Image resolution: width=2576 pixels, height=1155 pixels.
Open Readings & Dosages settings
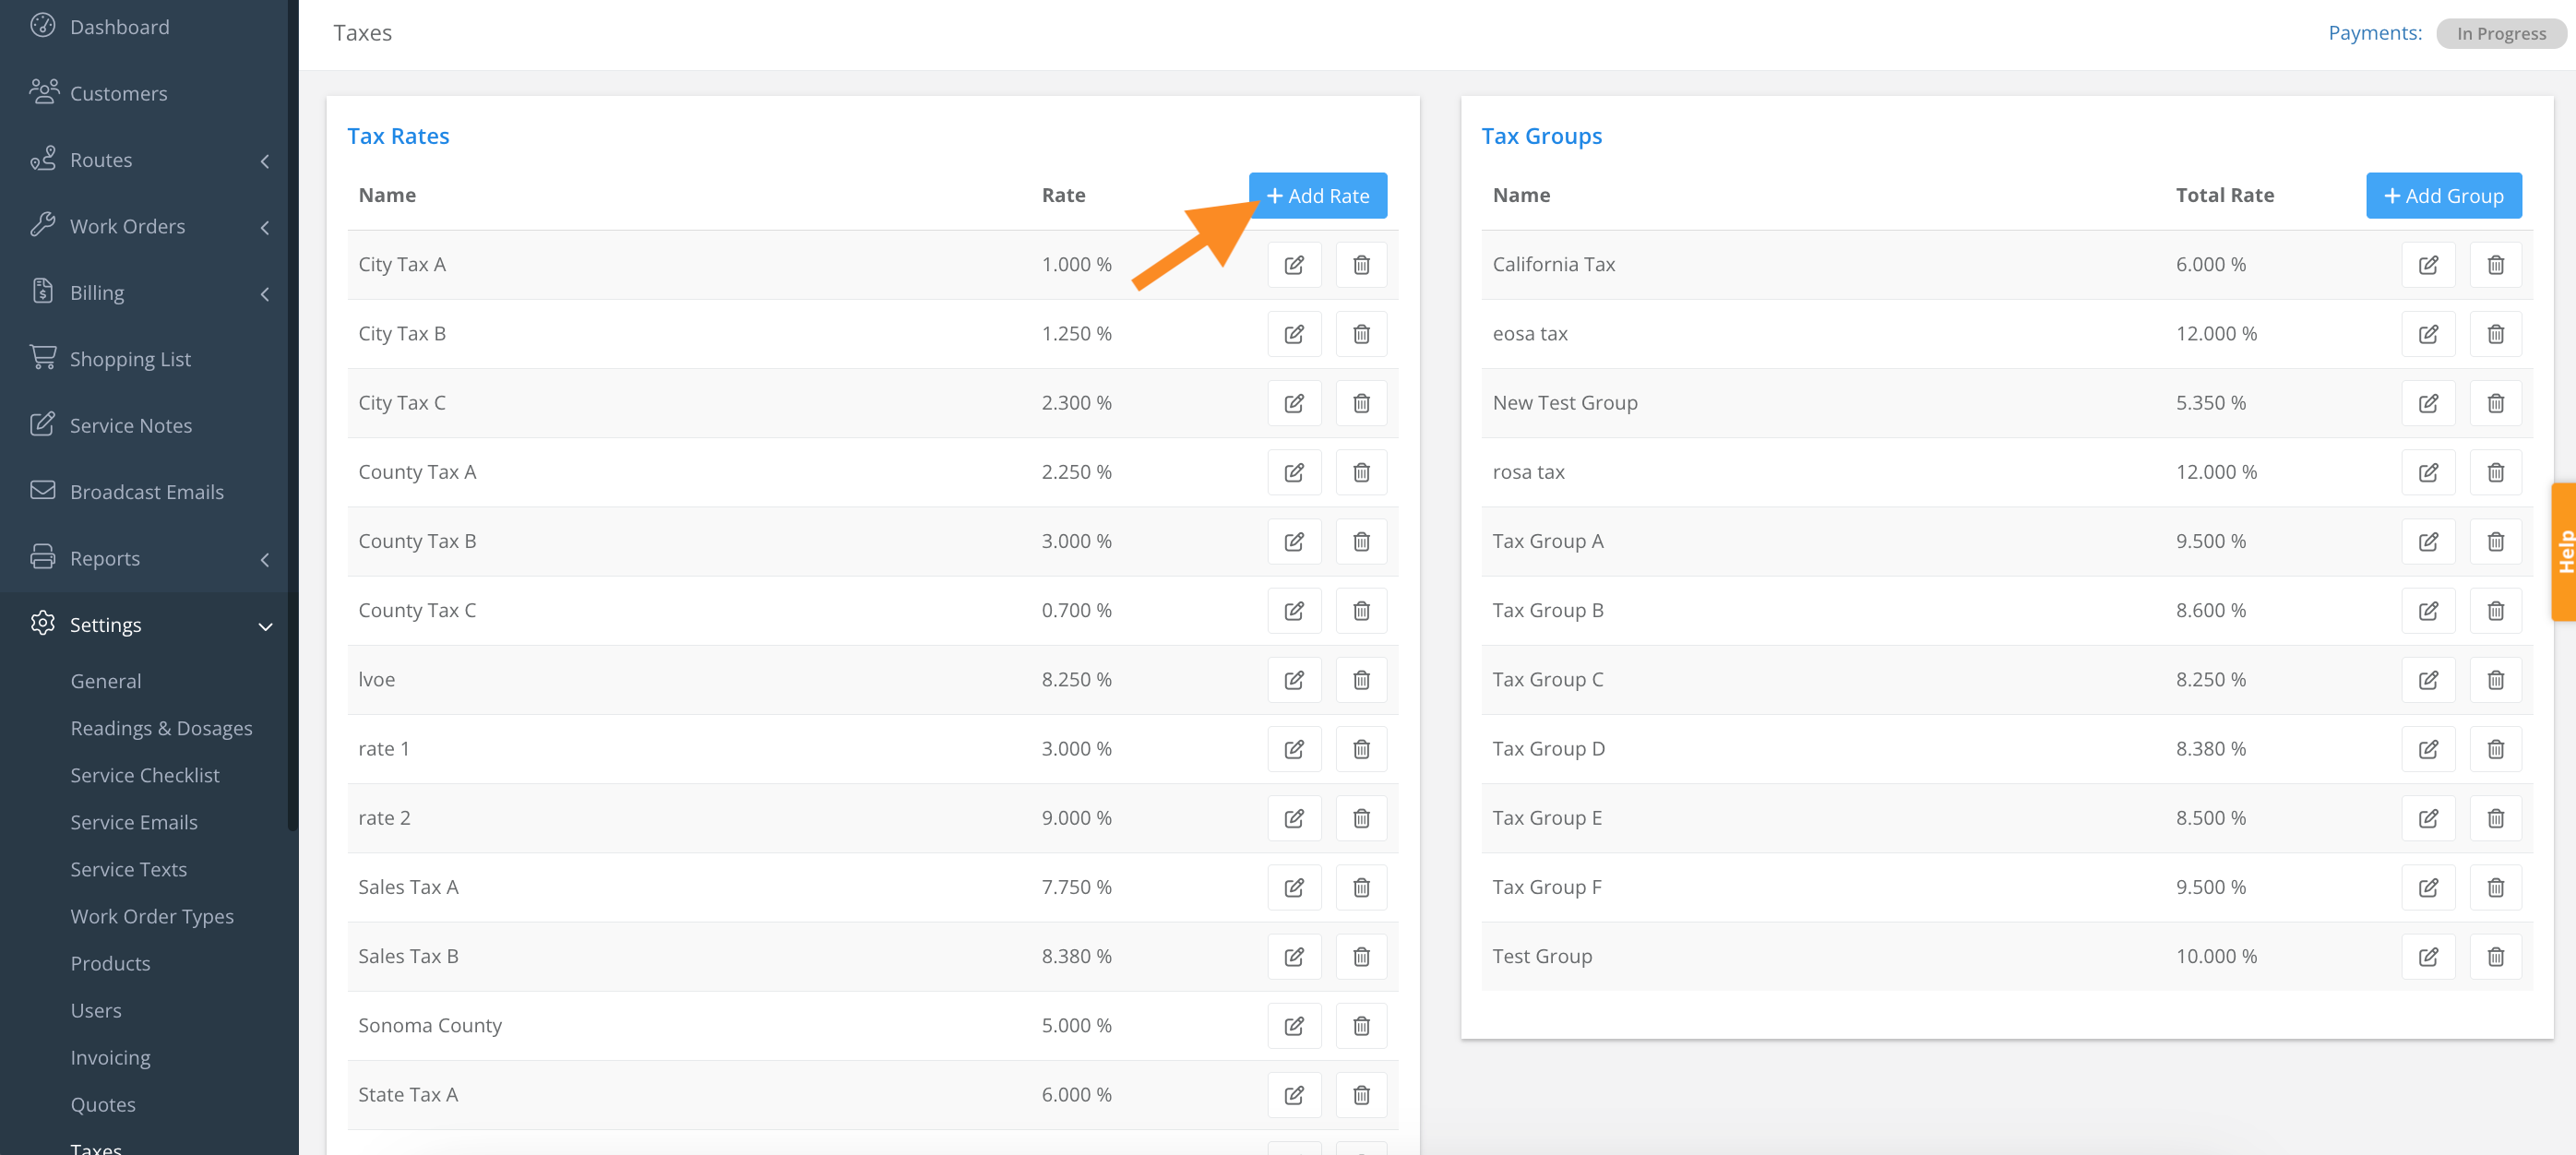click(161, 728)
